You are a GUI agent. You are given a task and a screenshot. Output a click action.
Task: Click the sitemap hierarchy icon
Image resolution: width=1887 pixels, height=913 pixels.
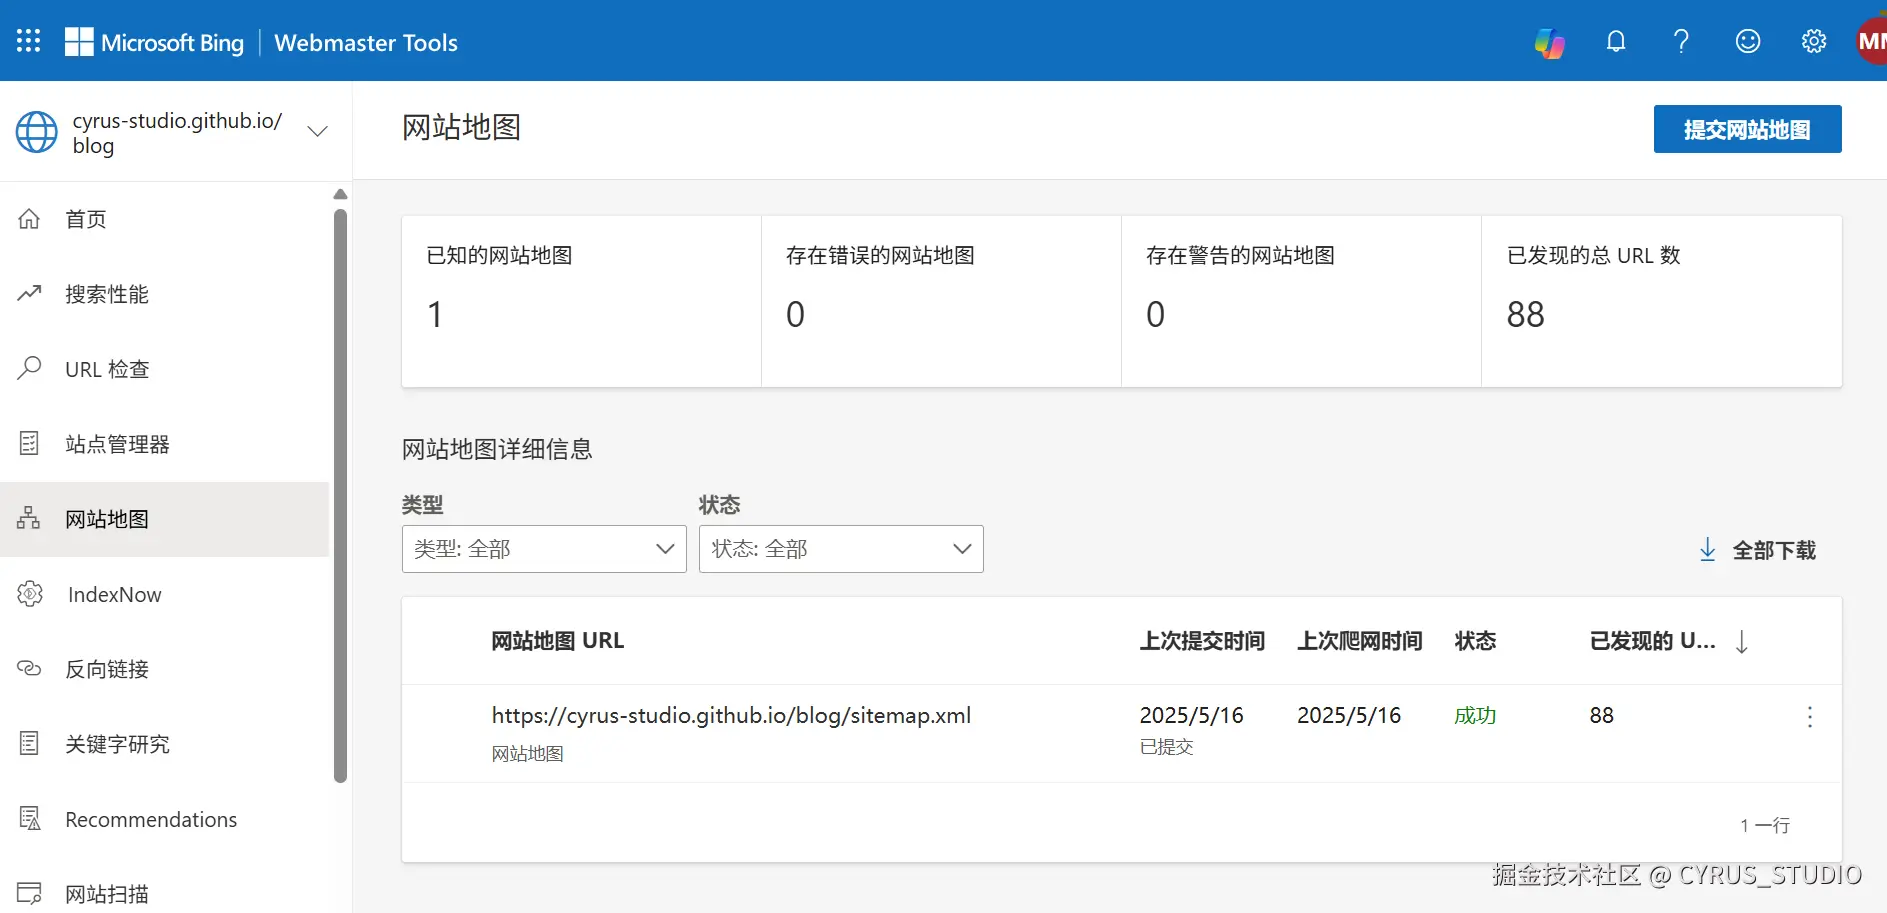tap(29, 518)
